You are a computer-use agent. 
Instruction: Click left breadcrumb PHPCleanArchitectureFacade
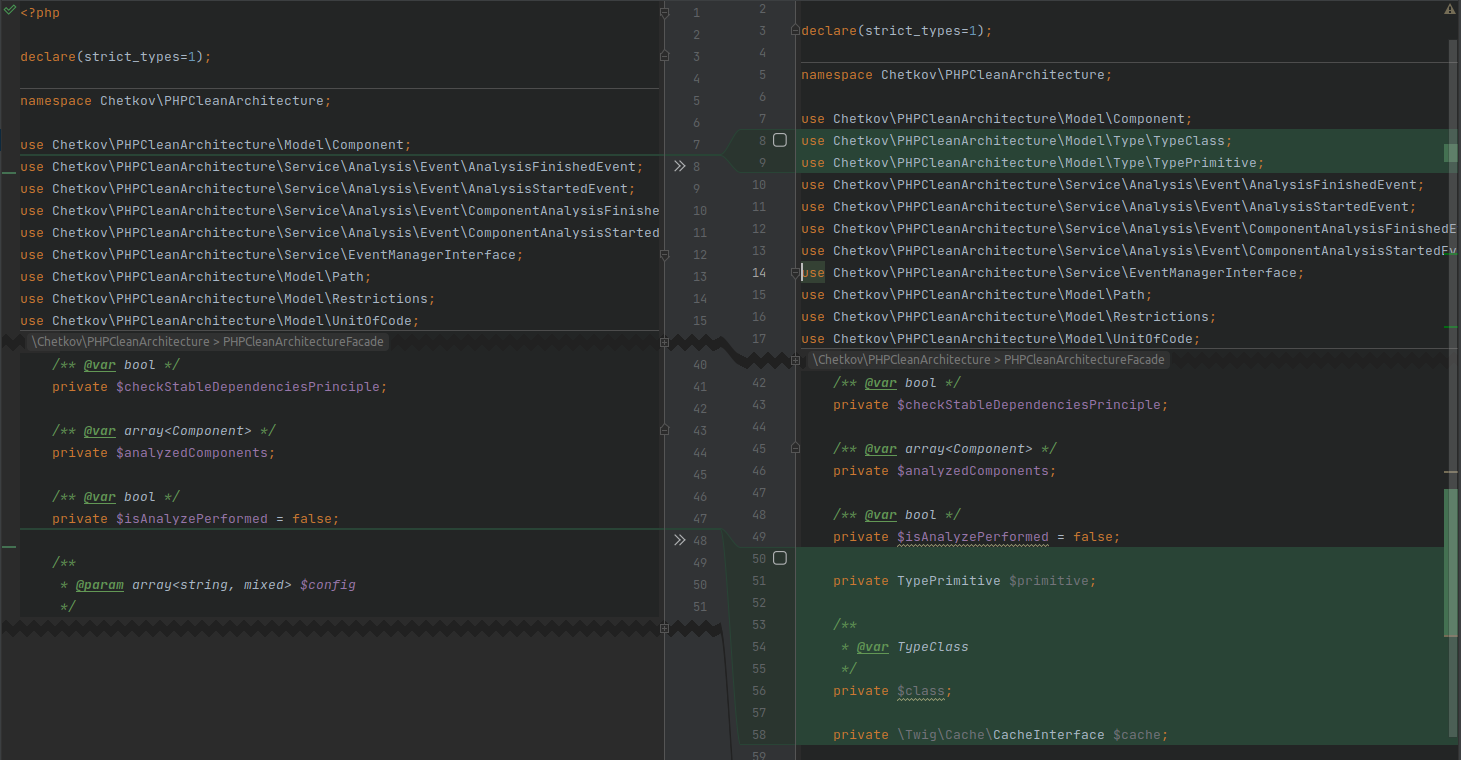click(x=303, y=342)
